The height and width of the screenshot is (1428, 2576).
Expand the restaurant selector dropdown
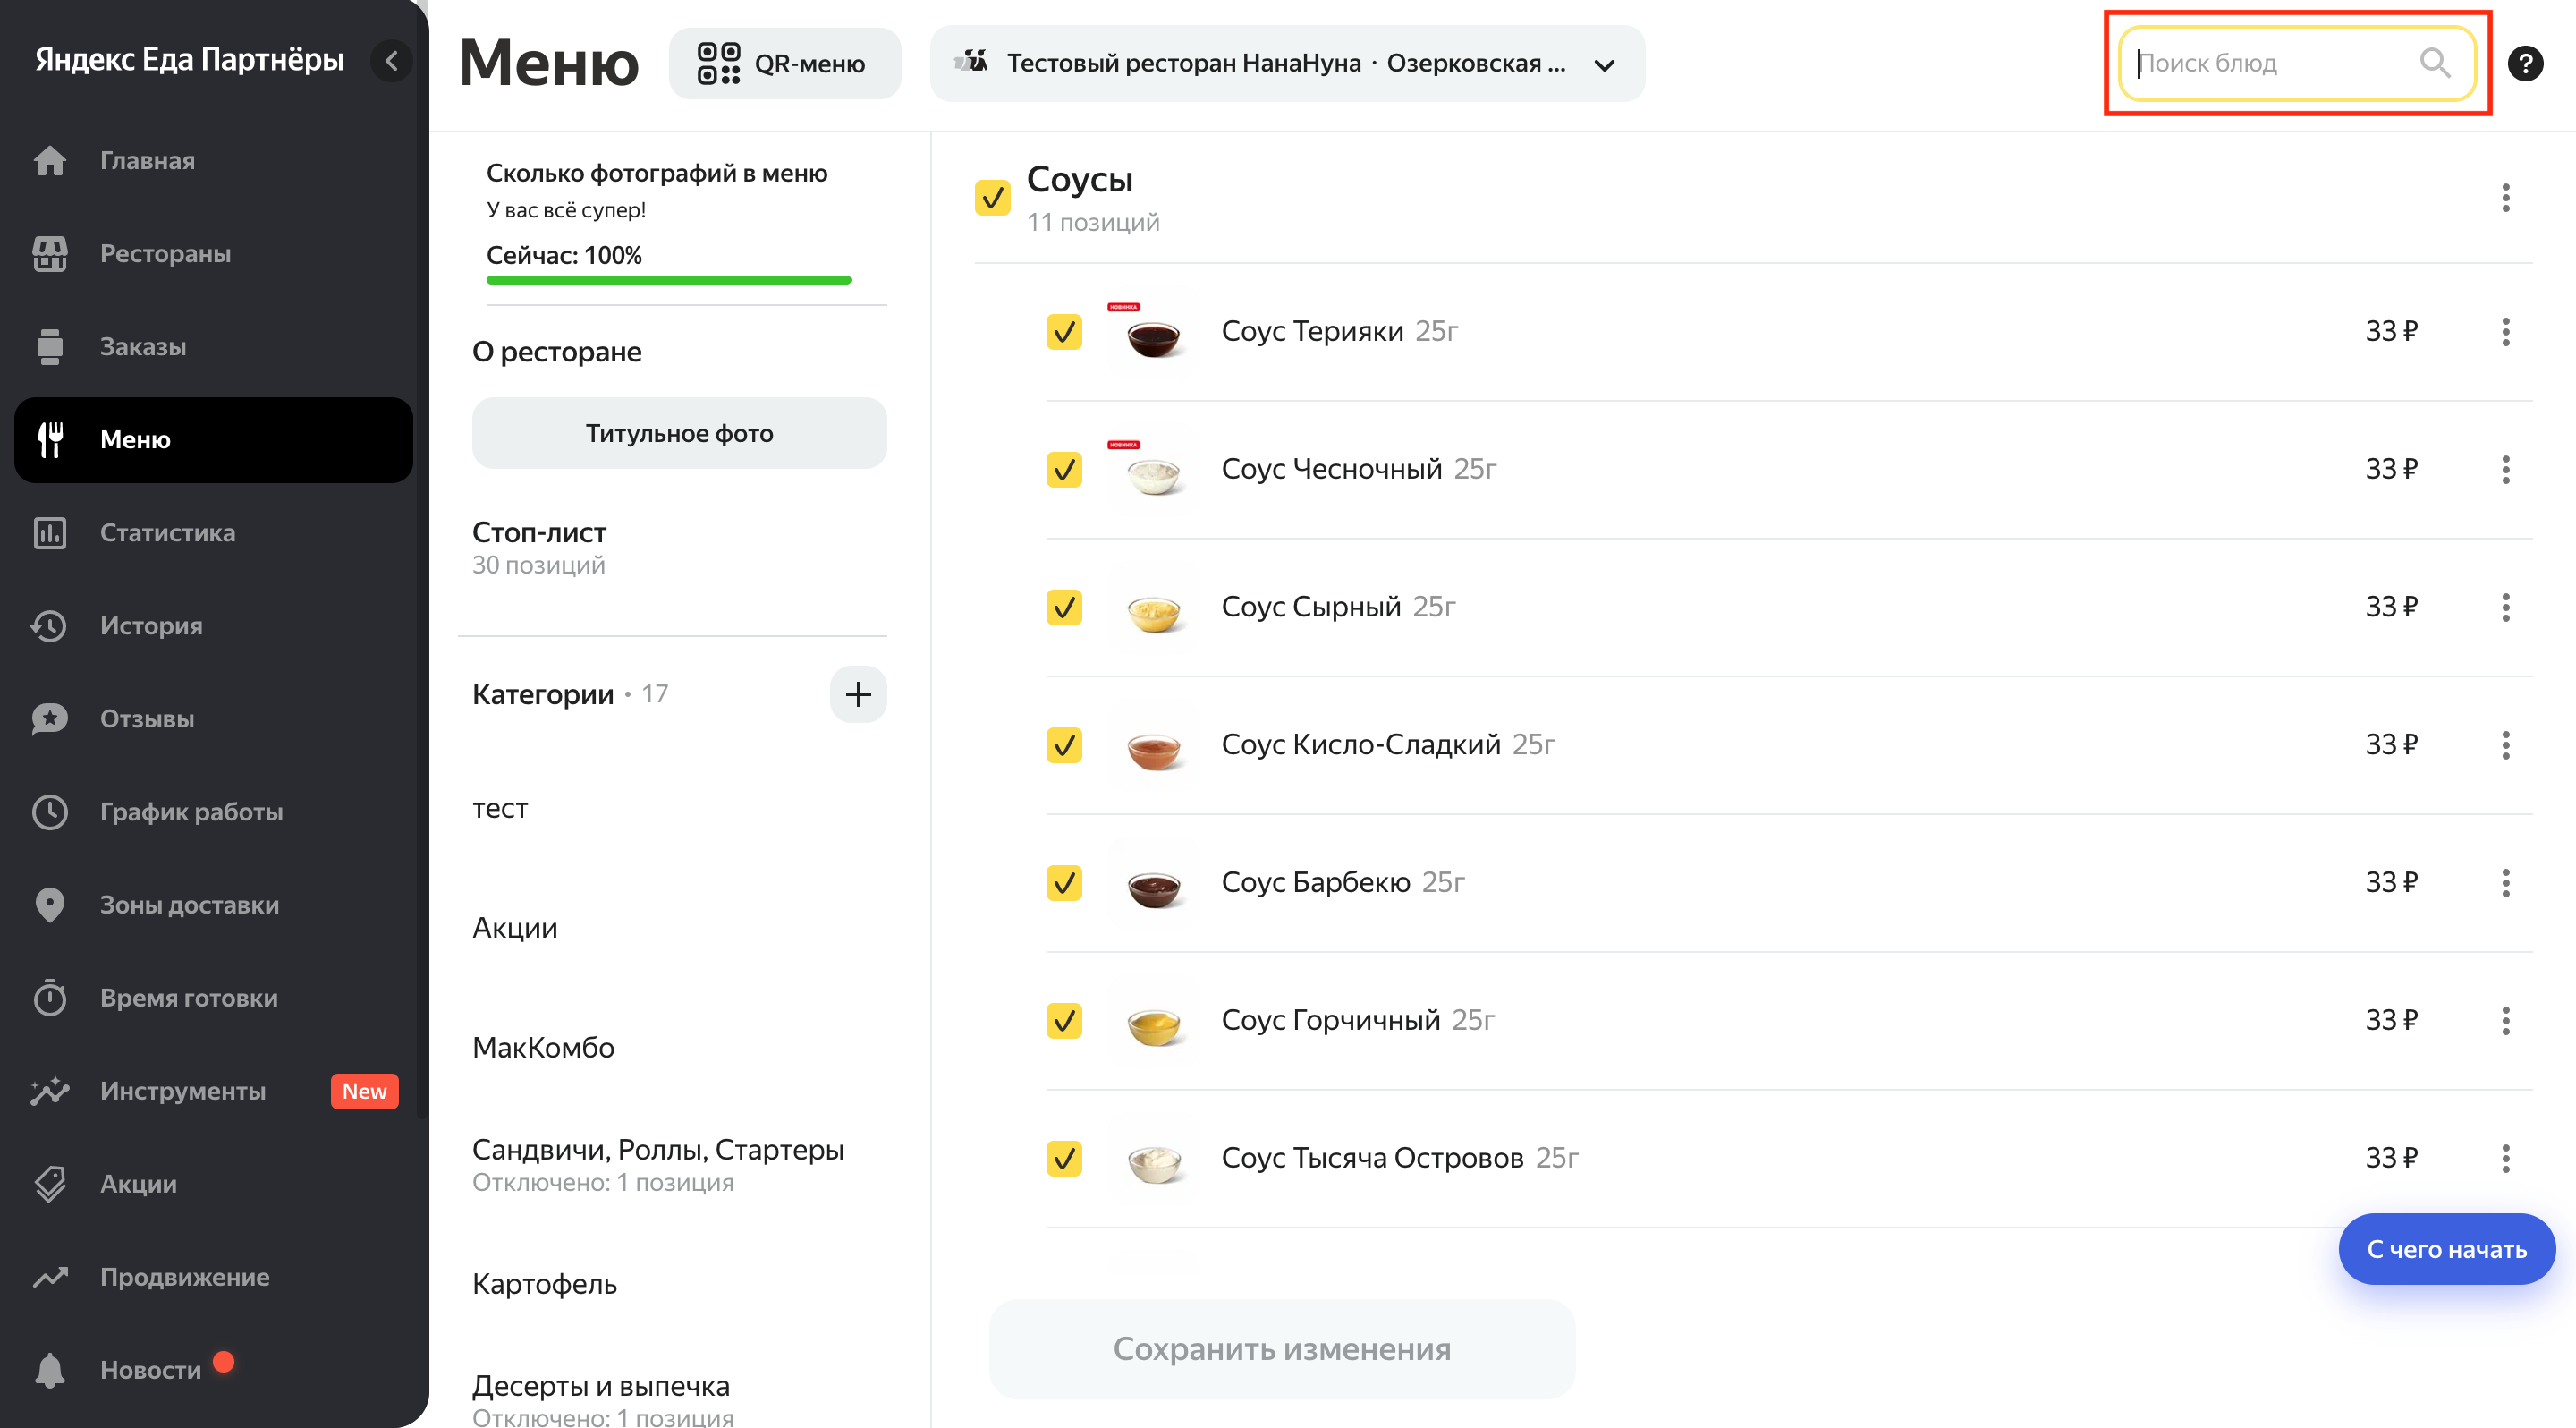tap(1287, 63)
